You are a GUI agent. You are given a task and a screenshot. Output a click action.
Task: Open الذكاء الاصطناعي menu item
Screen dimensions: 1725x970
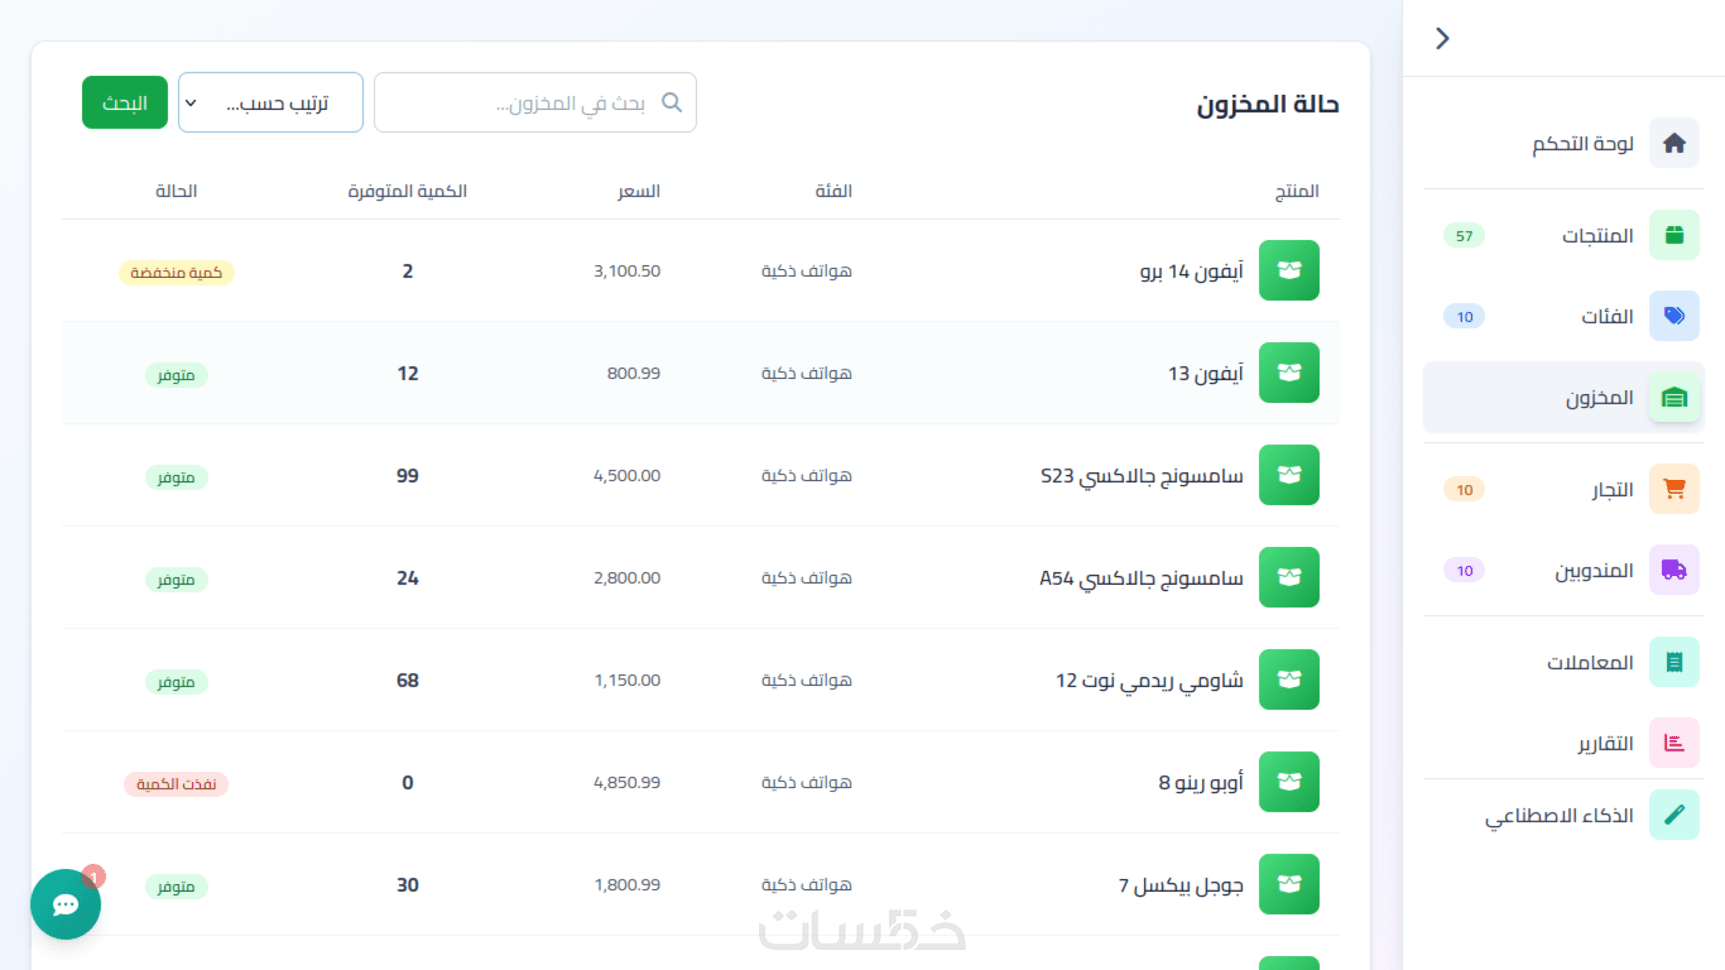point(1564,815)
